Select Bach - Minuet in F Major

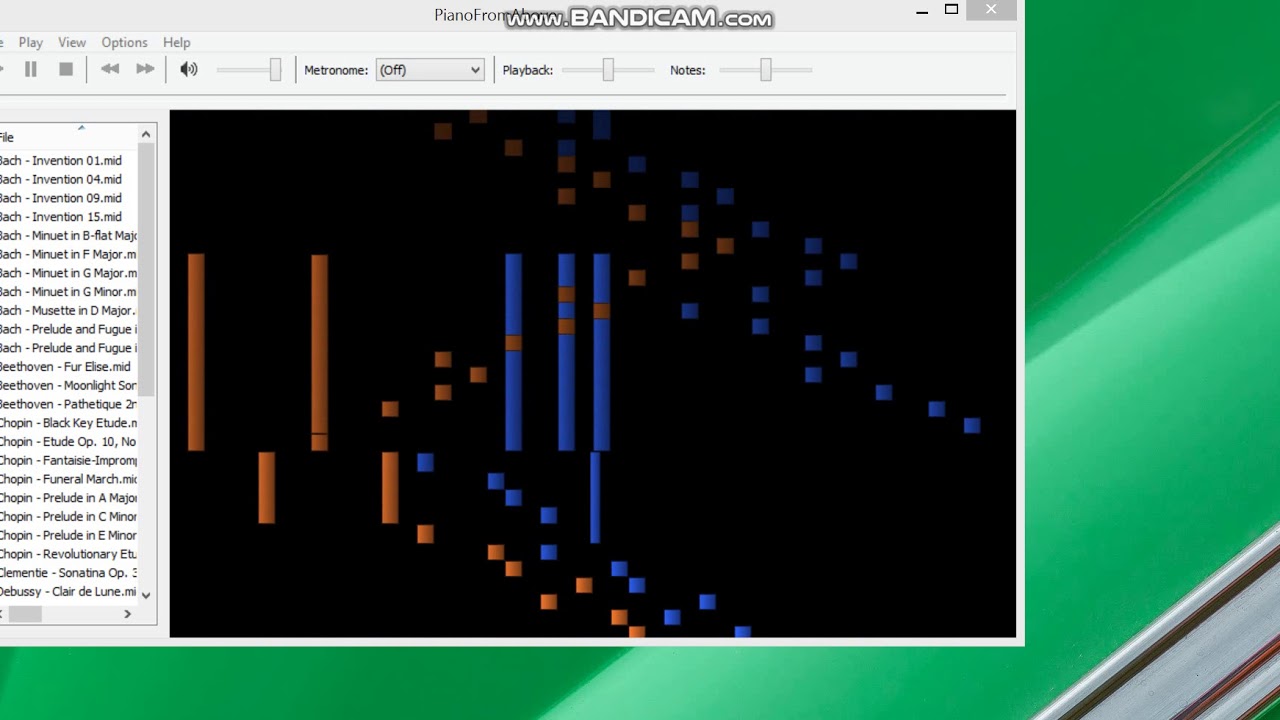[x=68, y=254]
